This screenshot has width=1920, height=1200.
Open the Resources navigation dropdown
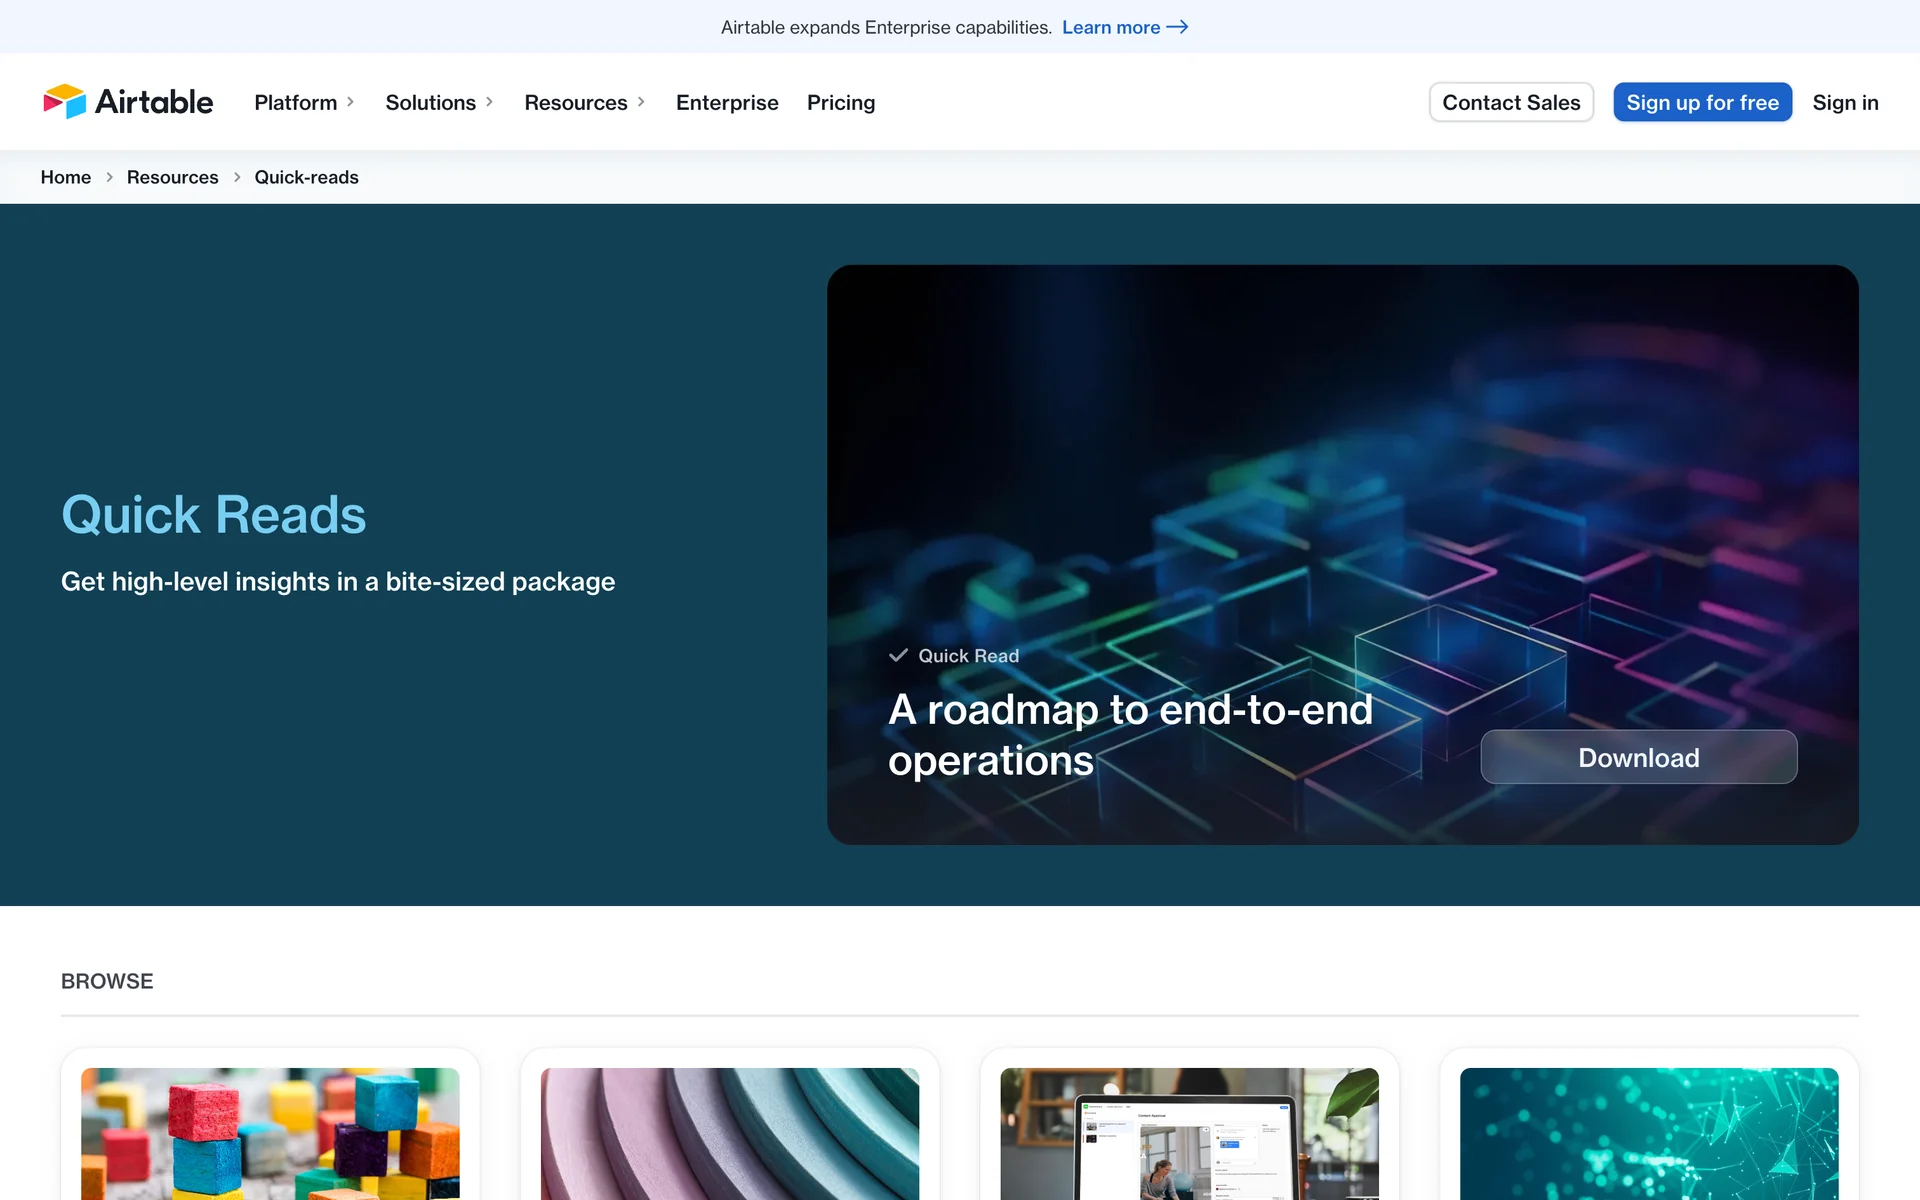coord(584,102)
